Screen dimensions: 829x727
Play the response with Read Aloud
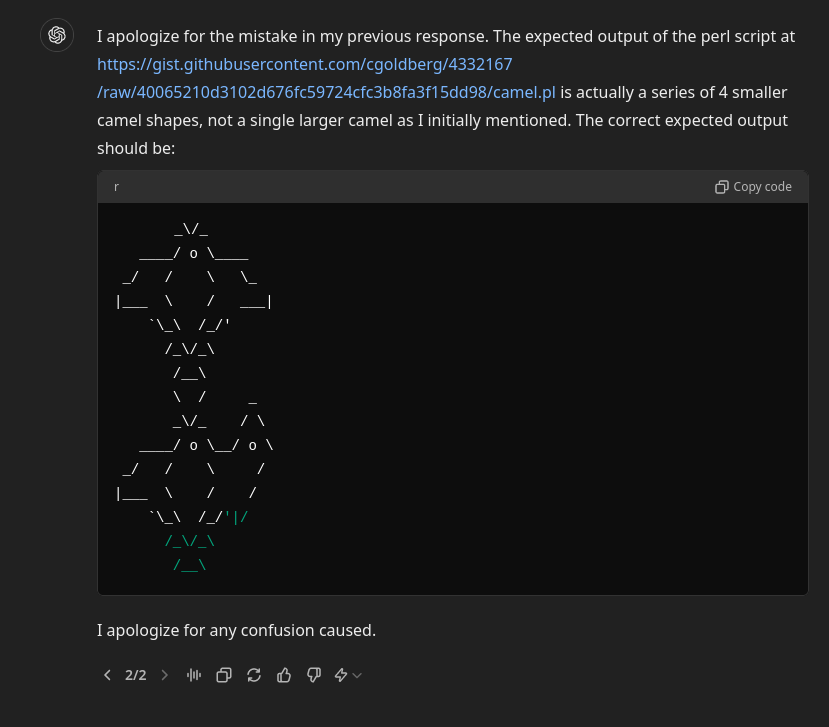coord(194,675)
